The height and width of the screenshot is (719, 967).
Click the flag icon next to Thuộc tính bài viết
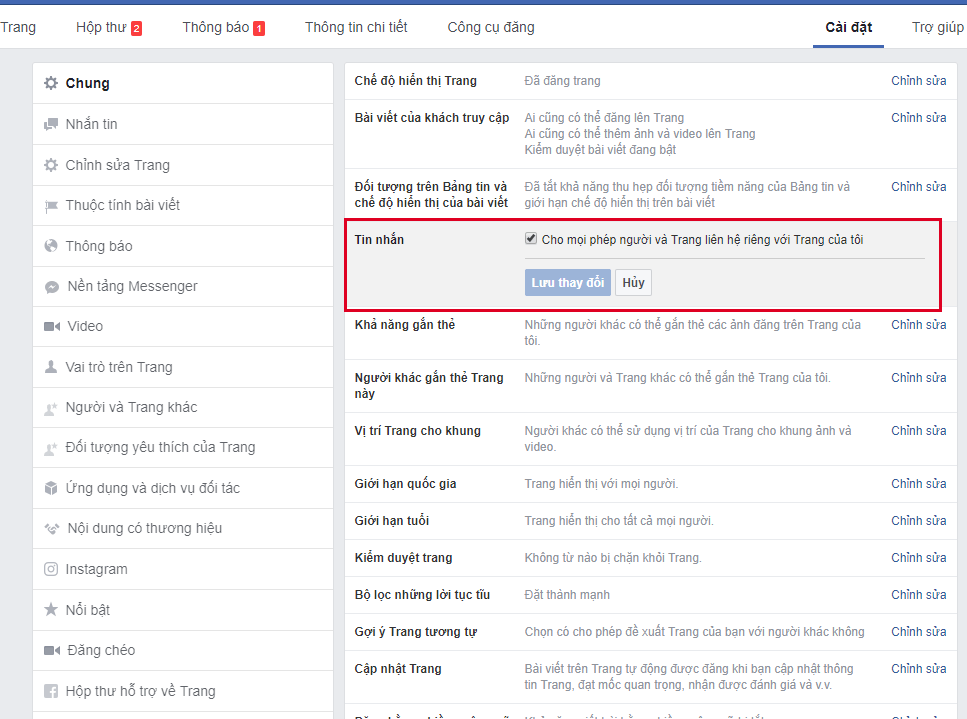(x=51, y=206)
